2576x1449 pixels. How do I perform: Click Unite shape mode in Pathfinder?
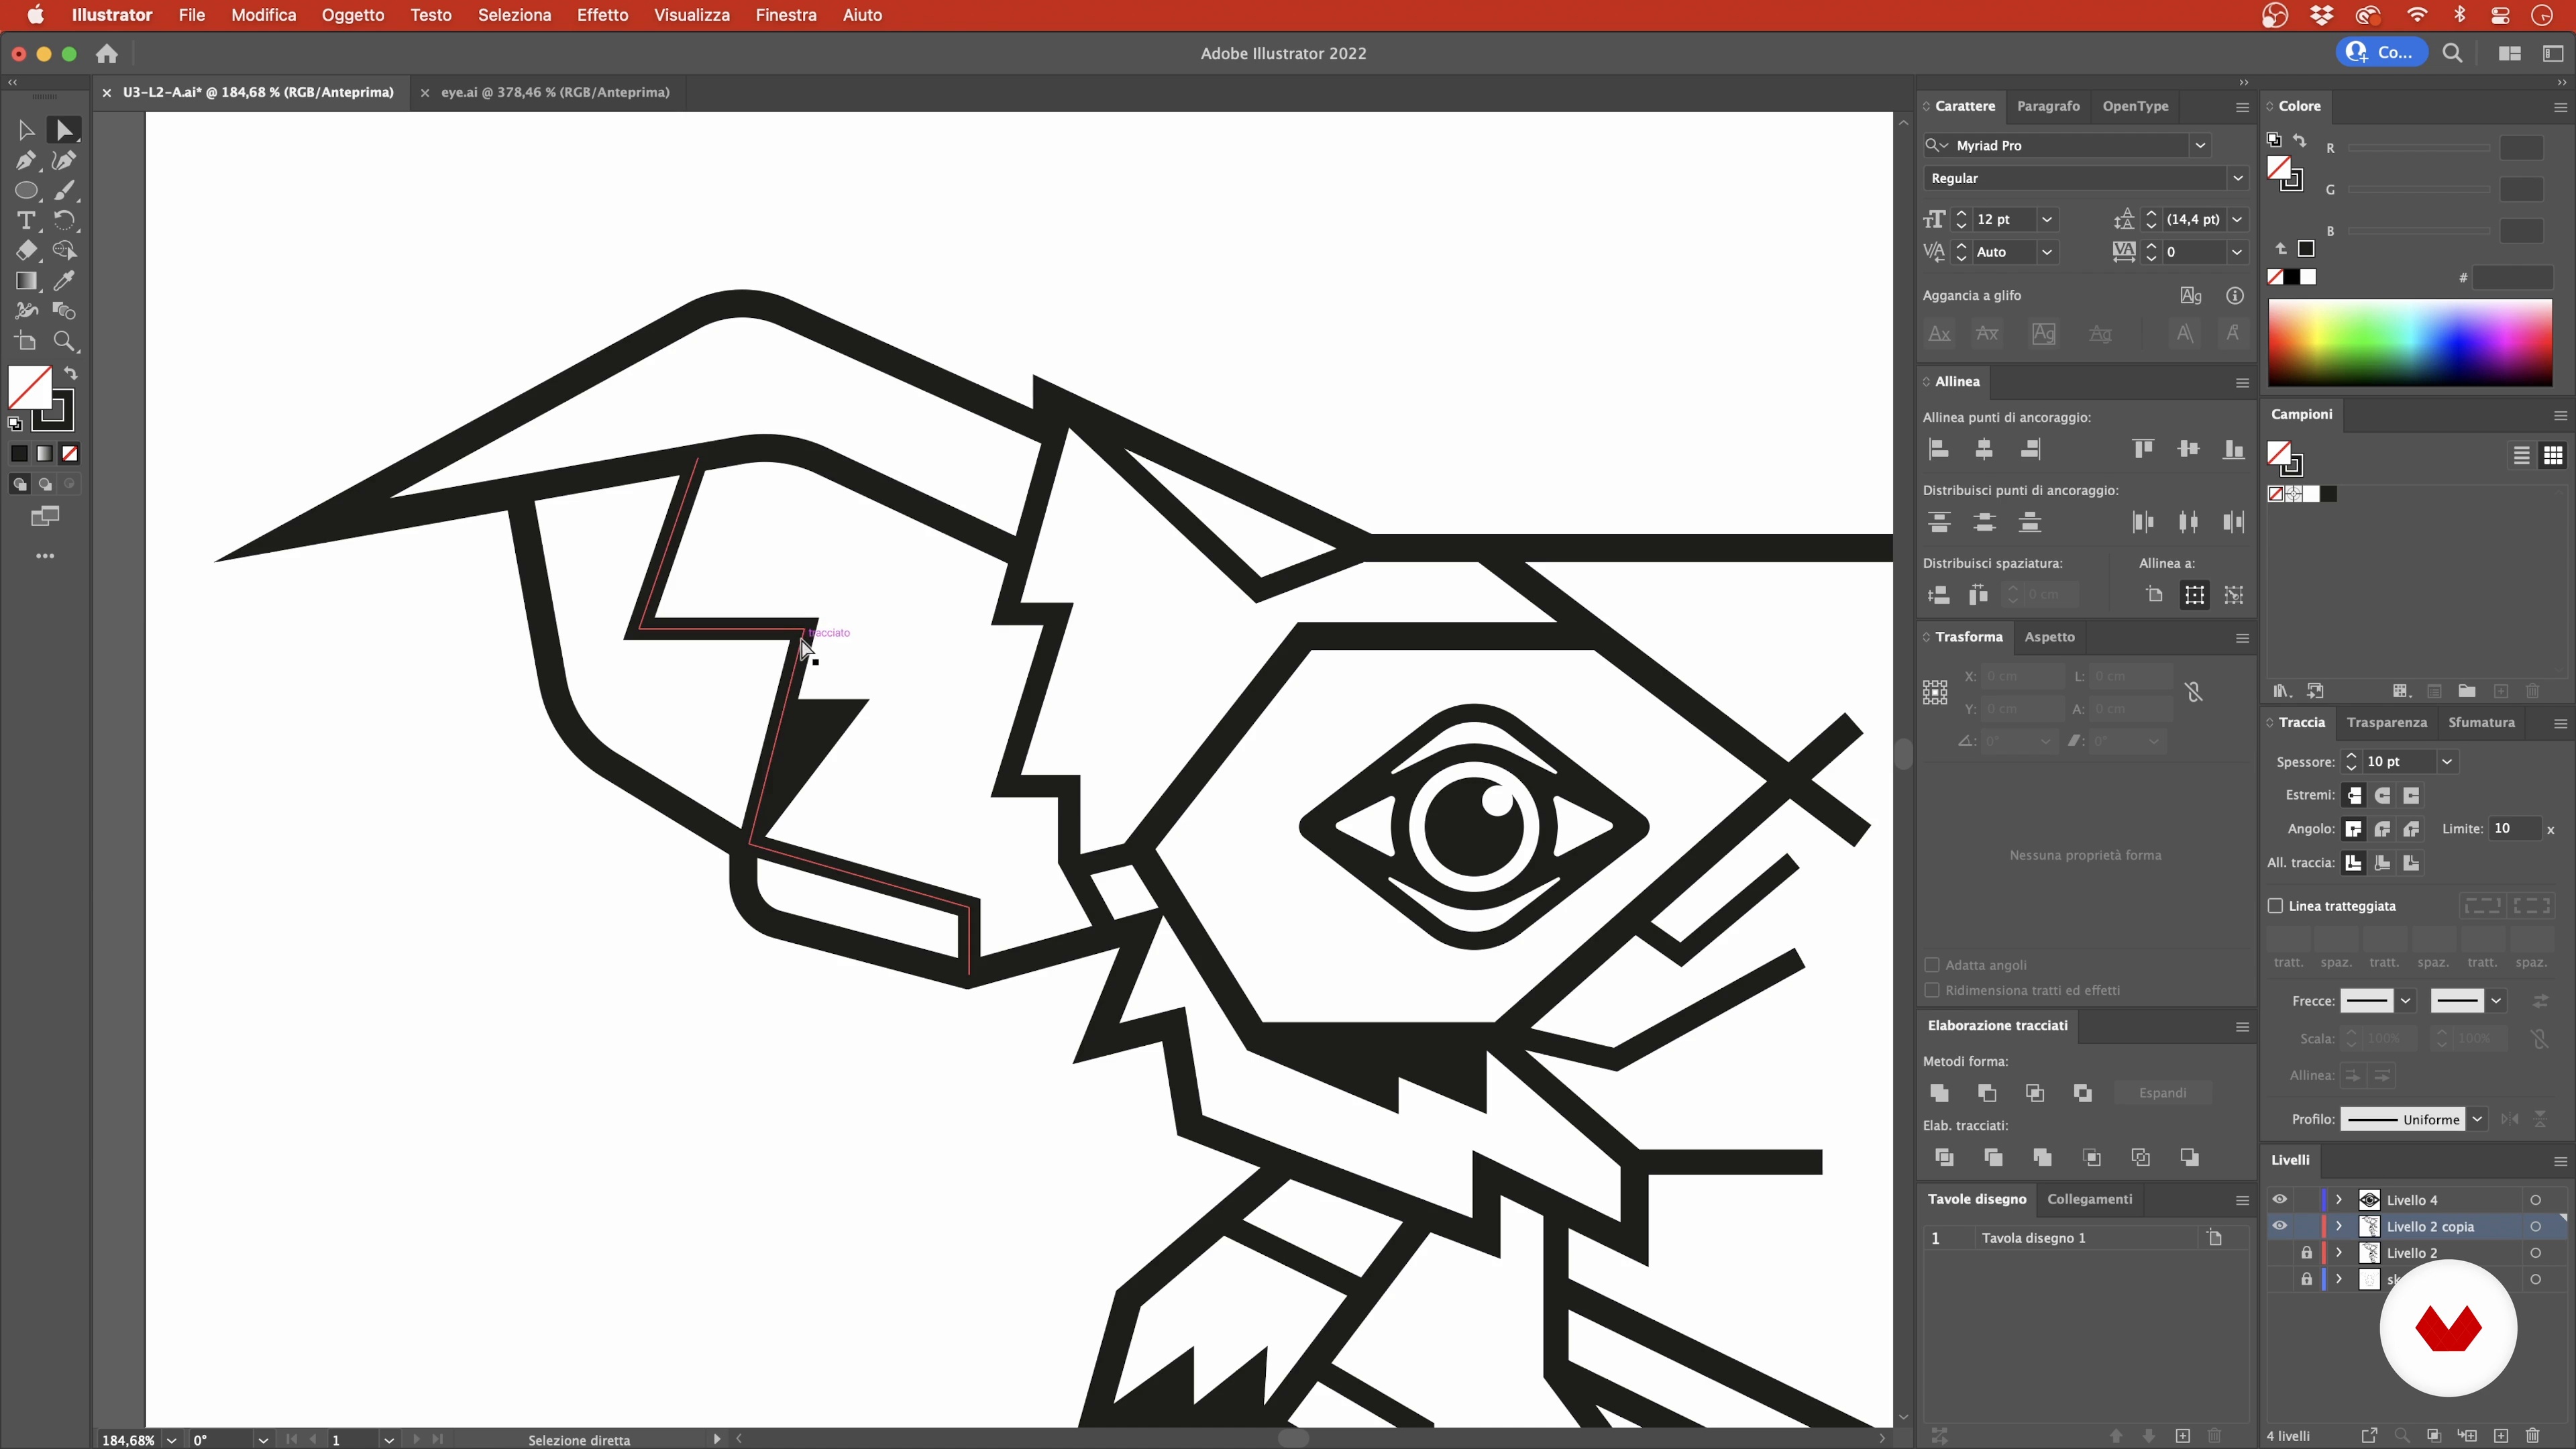(1939, 1093)
